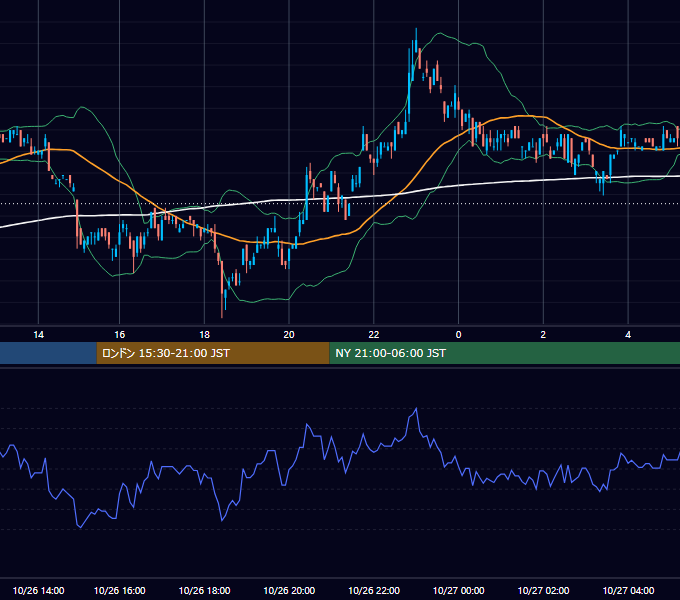Click the 0 hour axis label
Screen dimensions: 680x600
coord(458,335)
